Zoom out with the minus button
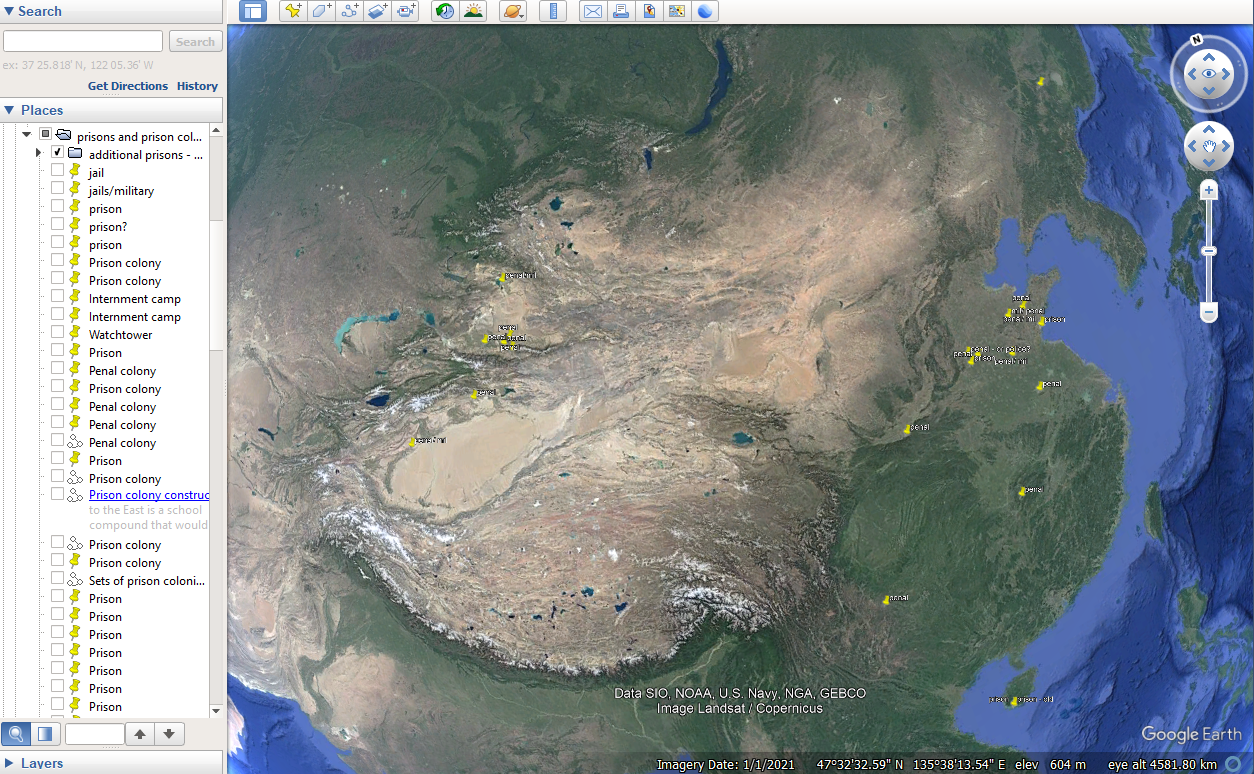 coord(1209,313)
